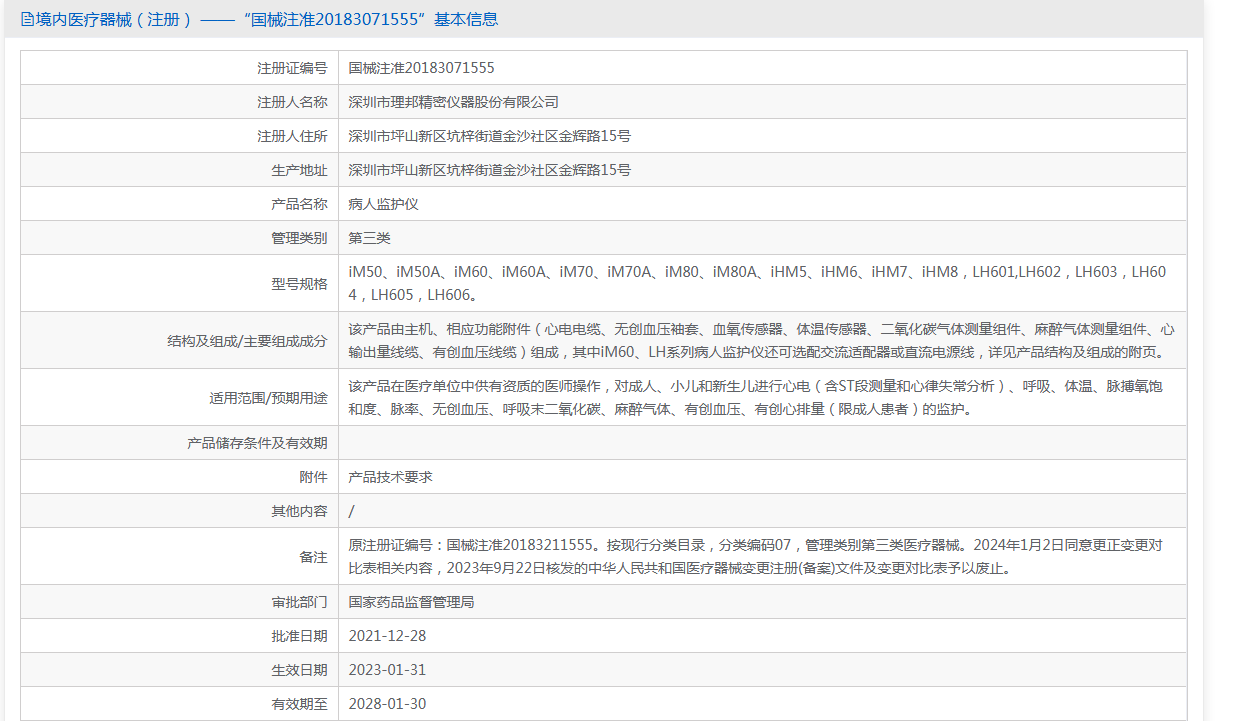Click the 型号规格 label
1257x721 pixels.
pos(299,284)
